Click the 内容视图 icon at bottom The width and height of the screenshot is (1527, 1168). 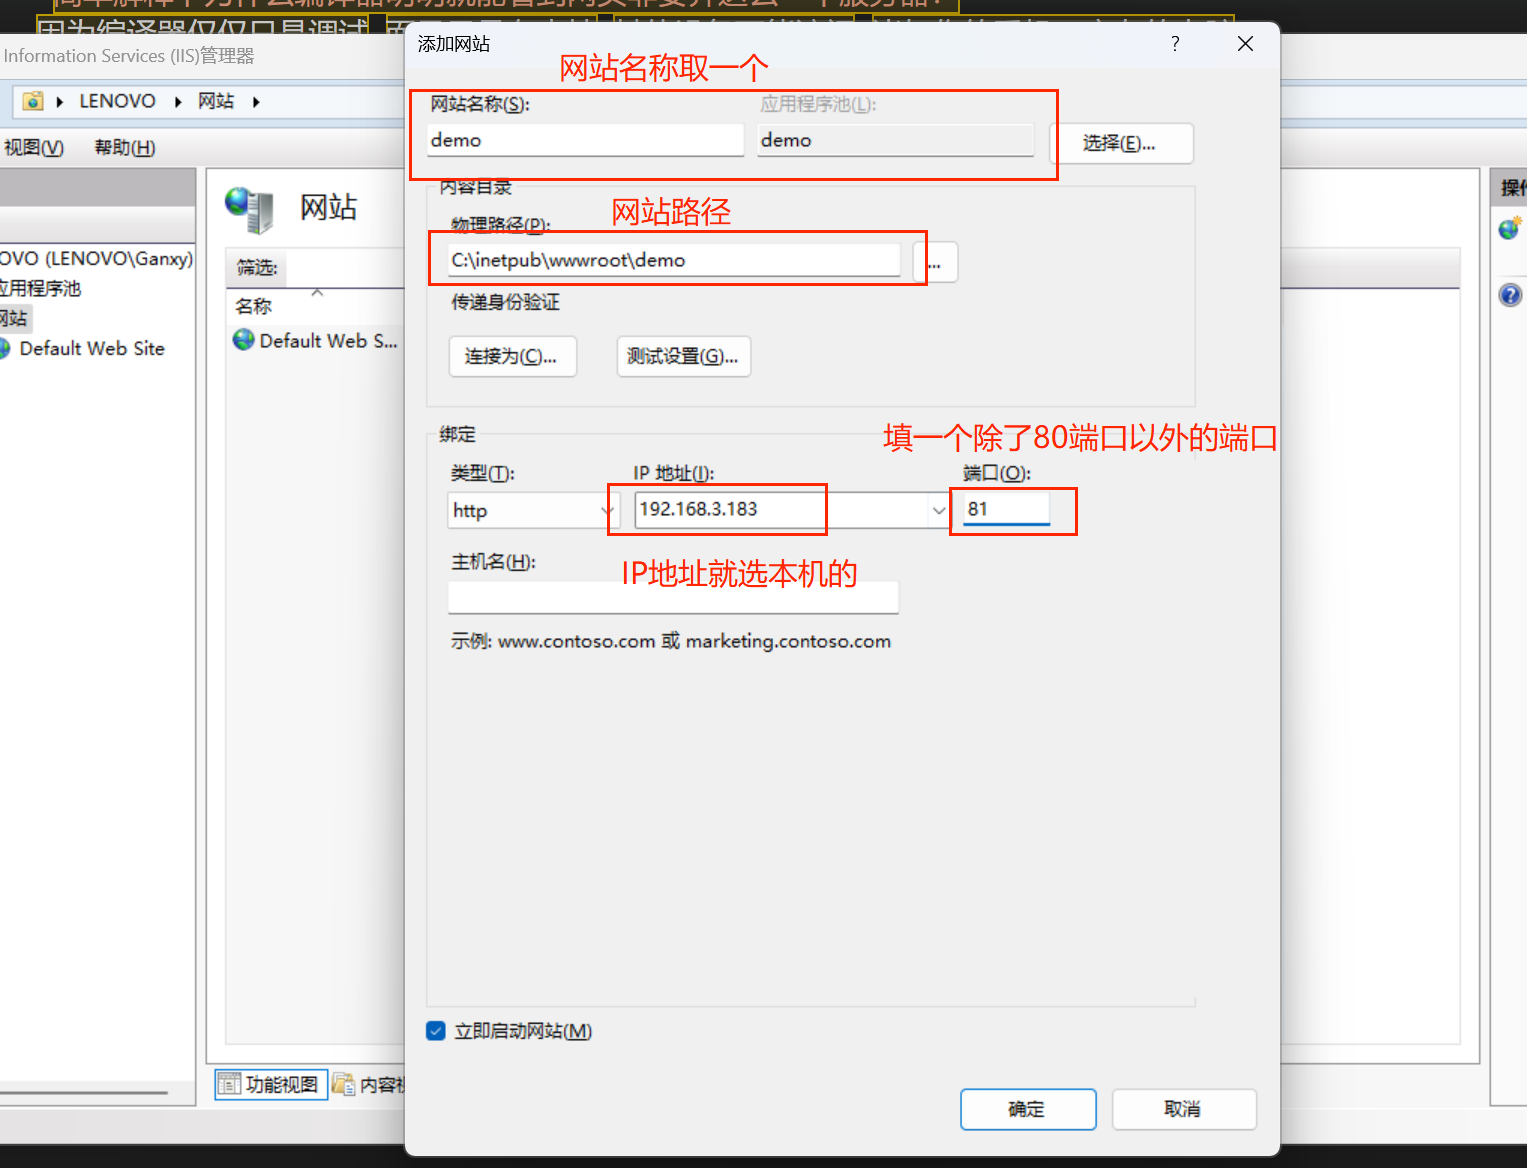click(344, 1084)
